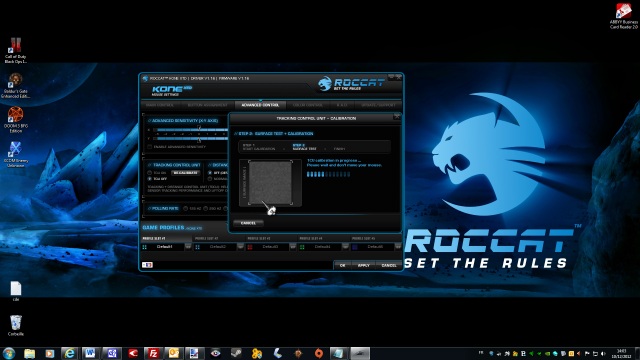The width and height of the screenshot is (640, 360).
Task: Open Windows Explorer from the taskbar
Action: coord(29,353)
